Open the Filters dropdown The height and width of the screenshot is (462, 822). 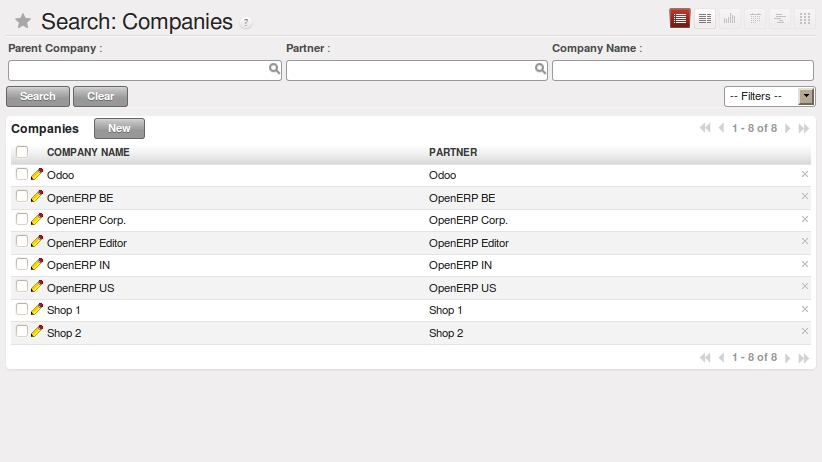click(x=769, y=96)
